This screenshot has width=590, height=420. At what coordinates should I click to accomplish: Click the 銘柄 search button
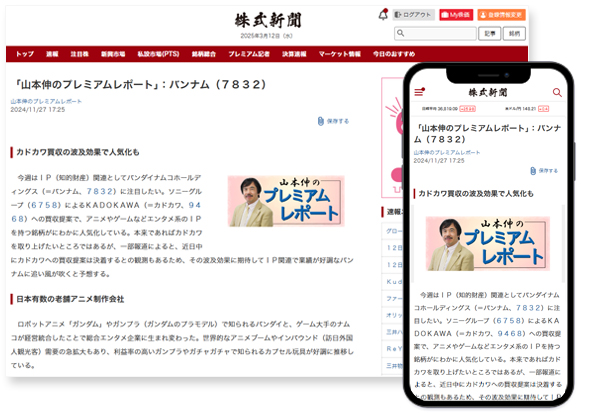(514, 33)
